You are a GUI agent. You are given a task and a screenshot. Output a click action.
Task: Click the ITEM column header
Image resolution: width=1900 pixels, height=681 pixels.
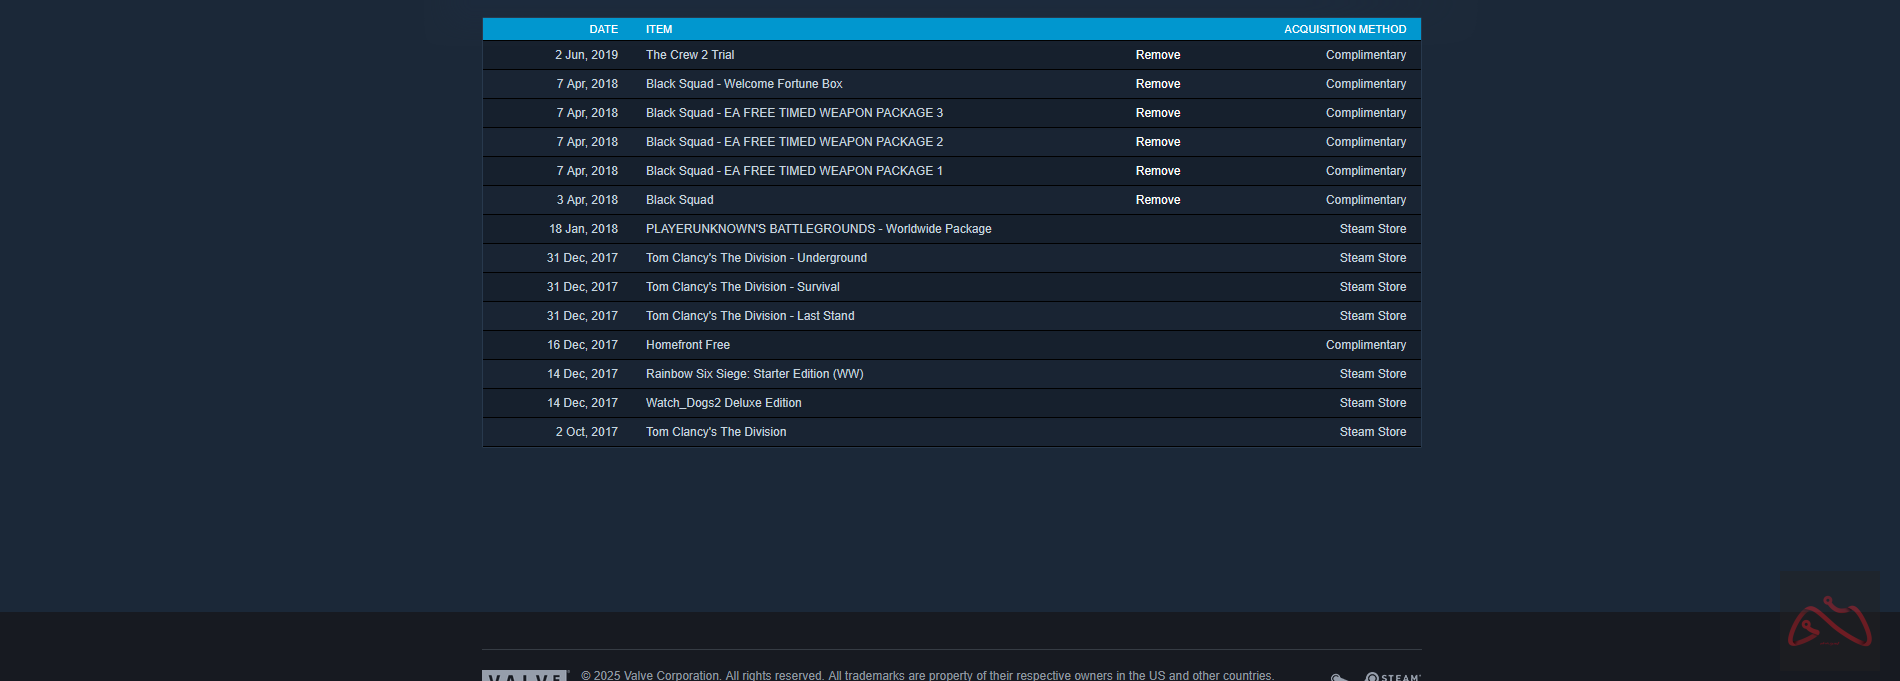(659, 29)
